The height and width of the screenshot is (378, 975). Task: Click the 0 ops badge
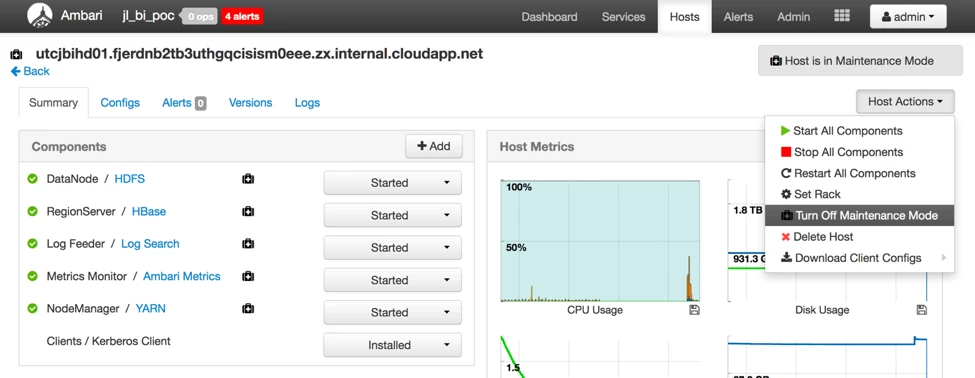click(x=200, y=17)
